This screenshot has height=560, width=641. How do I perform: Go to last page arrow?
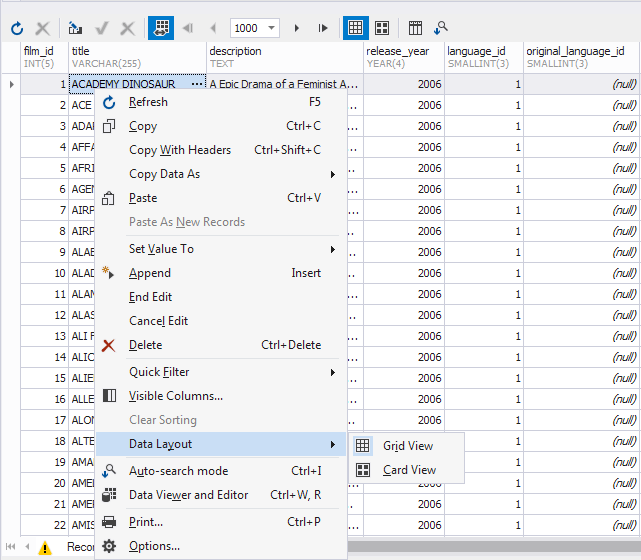[323, 28]
